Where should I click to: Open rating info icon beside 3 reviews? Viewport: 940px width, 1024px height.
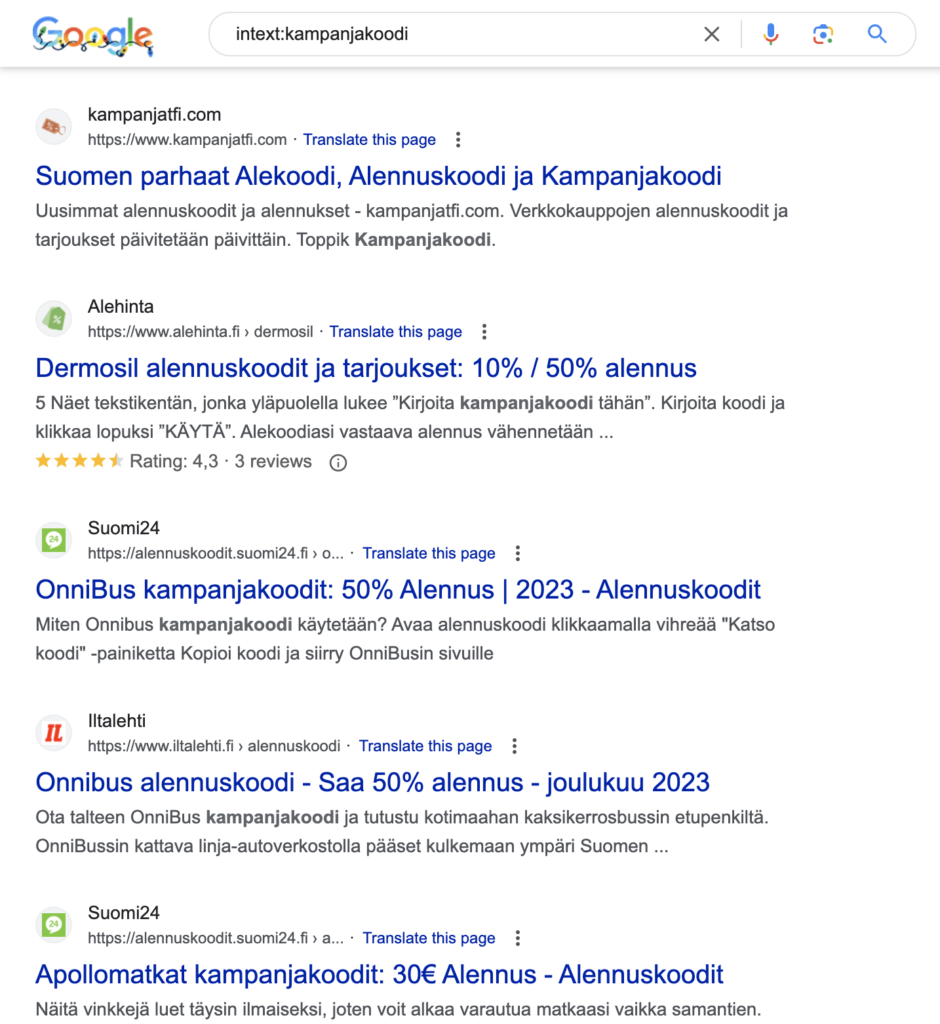point(338,462)
